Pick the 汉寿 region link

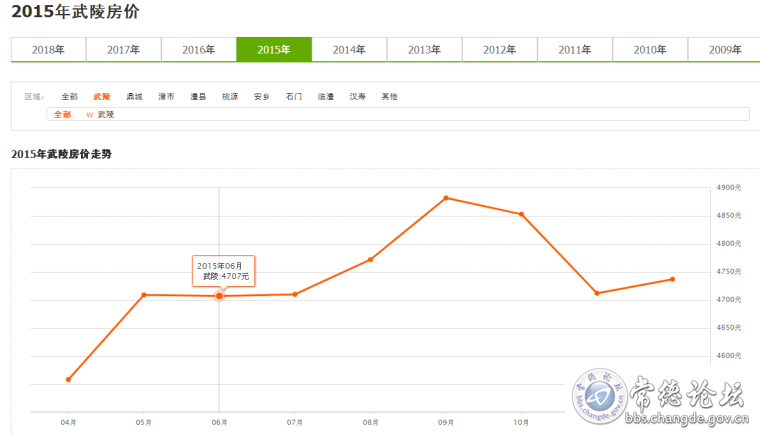[x=357, y=97]
